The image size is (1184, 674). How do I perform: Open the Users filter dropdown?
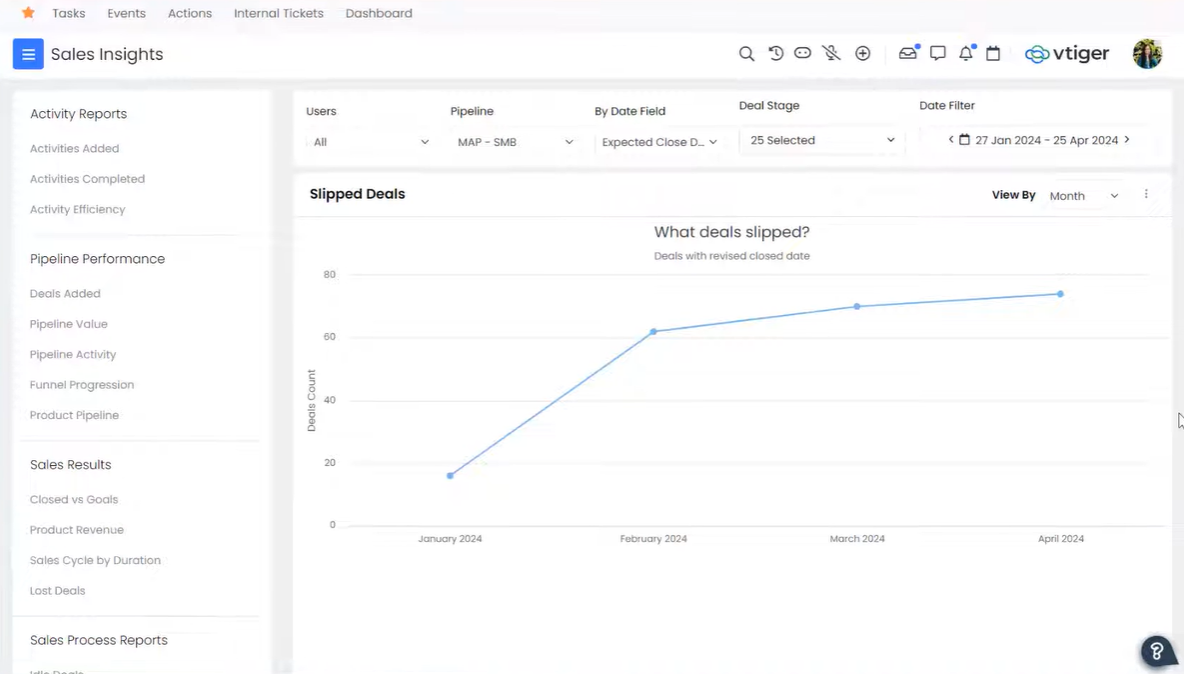point(370,142)
